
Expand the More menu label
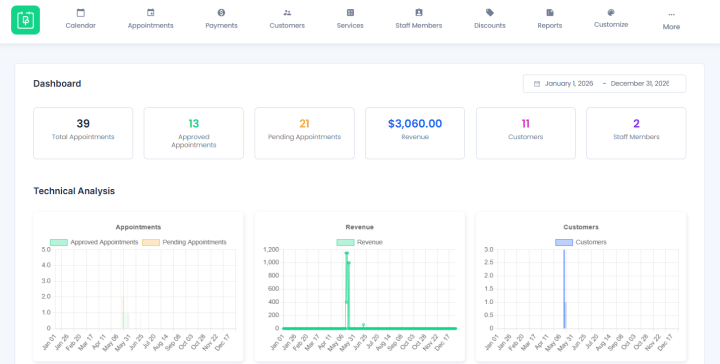click(x=671, y=27)
